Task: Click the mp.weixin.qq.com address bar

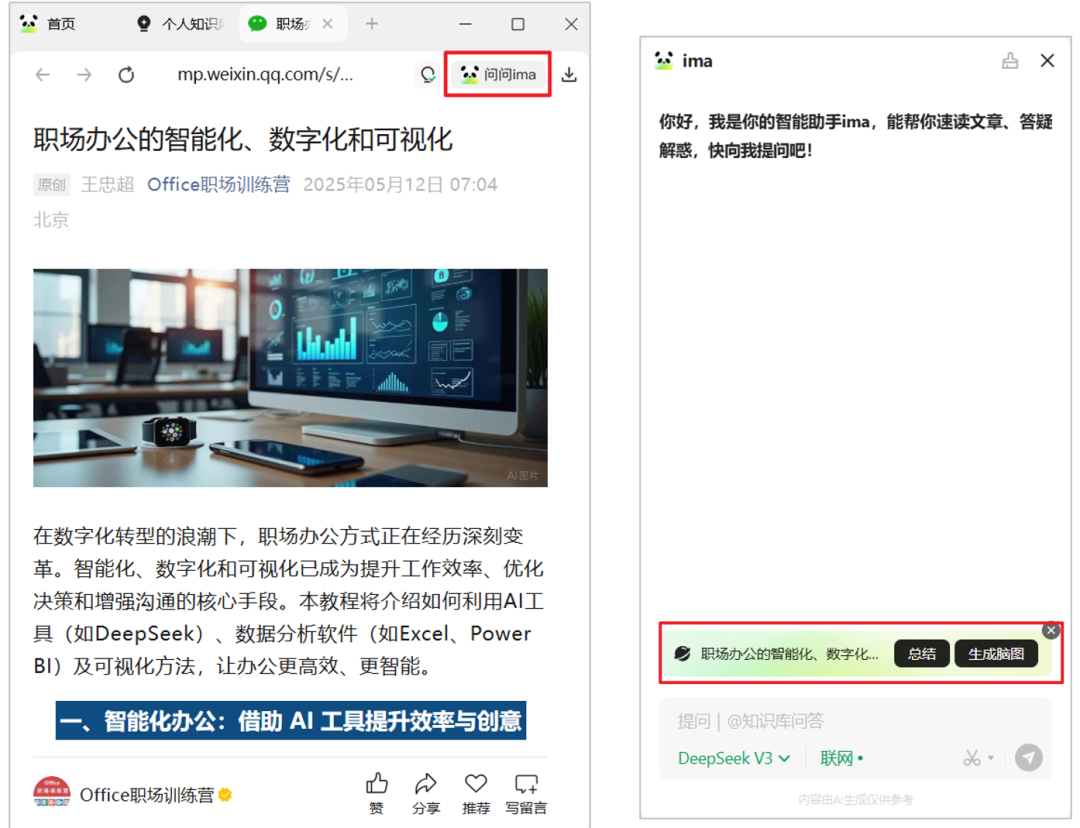Action: tap(265, 74)
